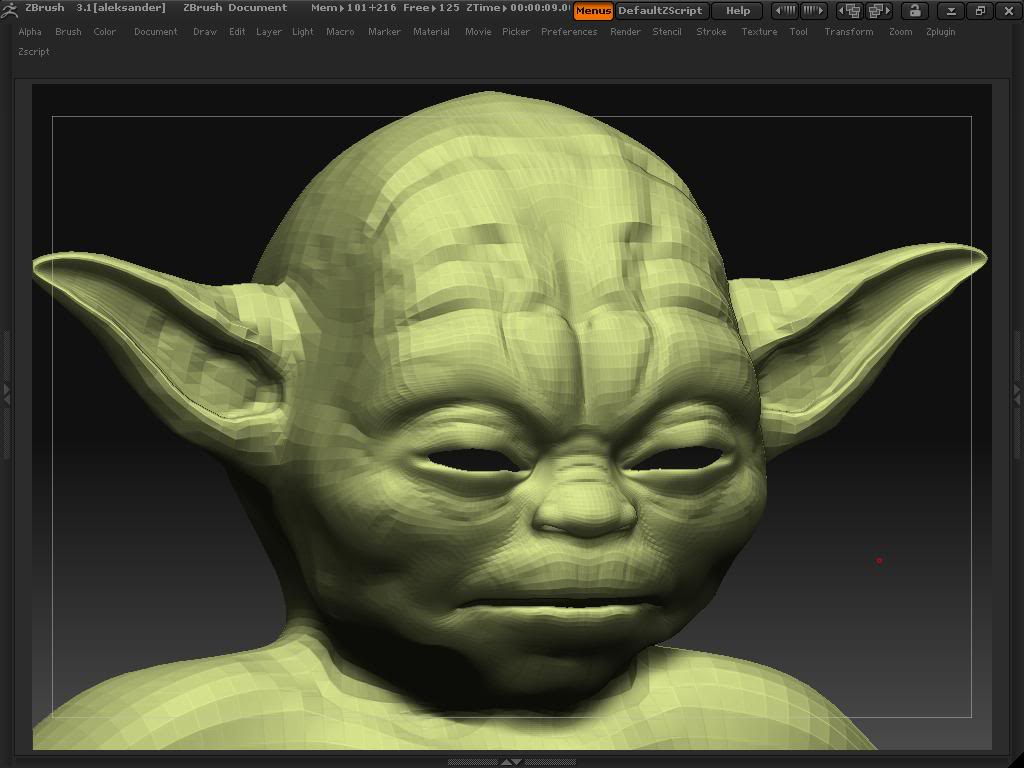
Task: Open the Zscript menu
Action: pyautogui.click(x=34, y=52)
